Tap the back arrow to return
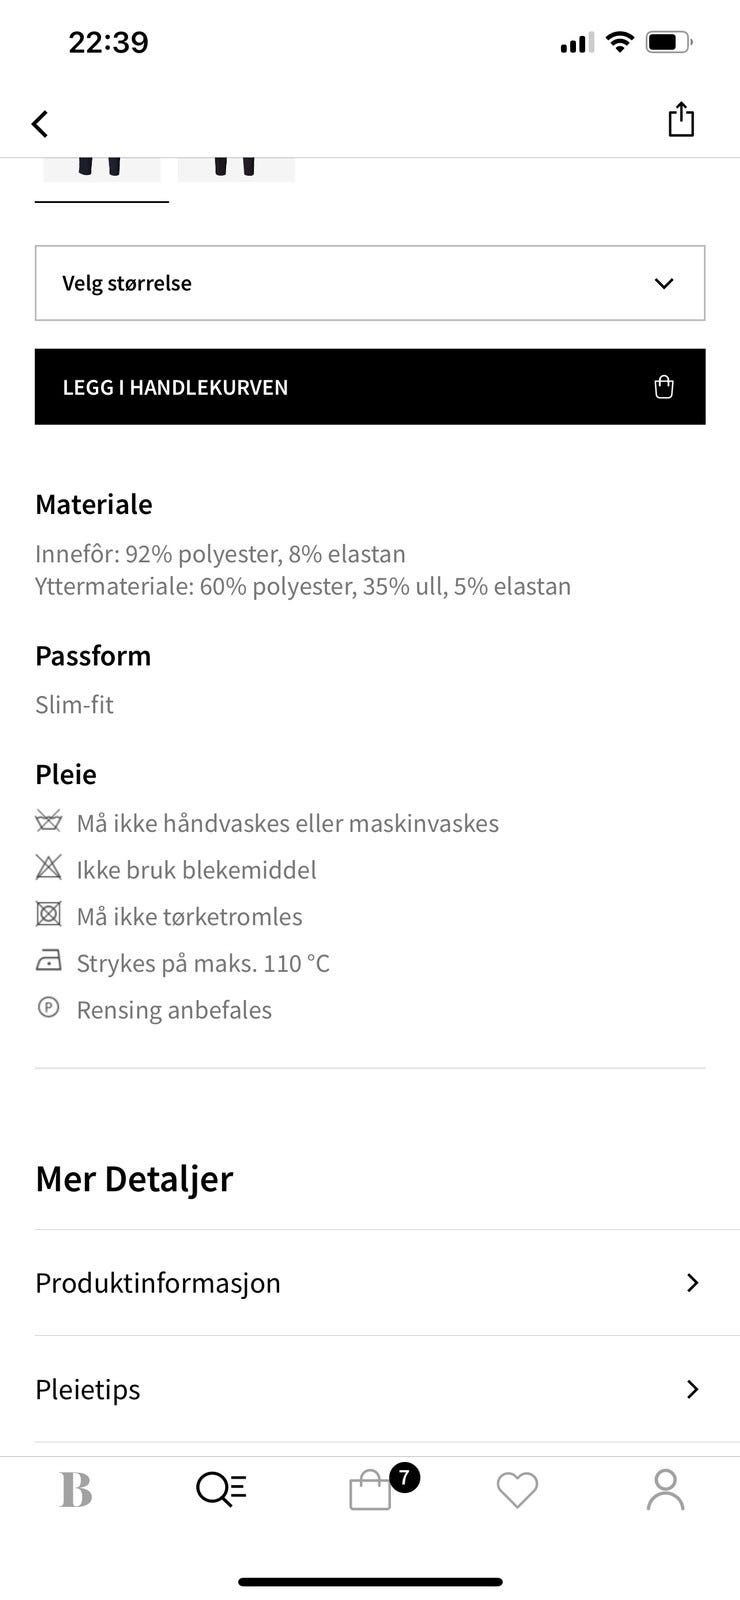This screenshot has width=740, height=1600. 40,123
